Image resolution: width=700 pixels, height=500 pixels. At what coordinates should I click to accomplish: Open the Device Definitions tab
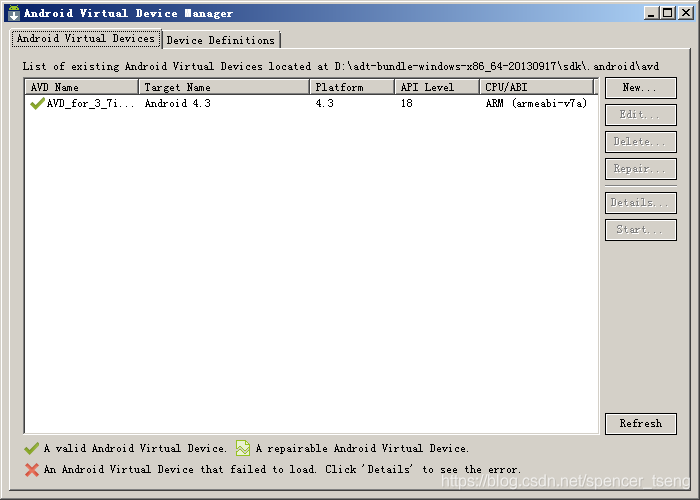click(221, 40)
